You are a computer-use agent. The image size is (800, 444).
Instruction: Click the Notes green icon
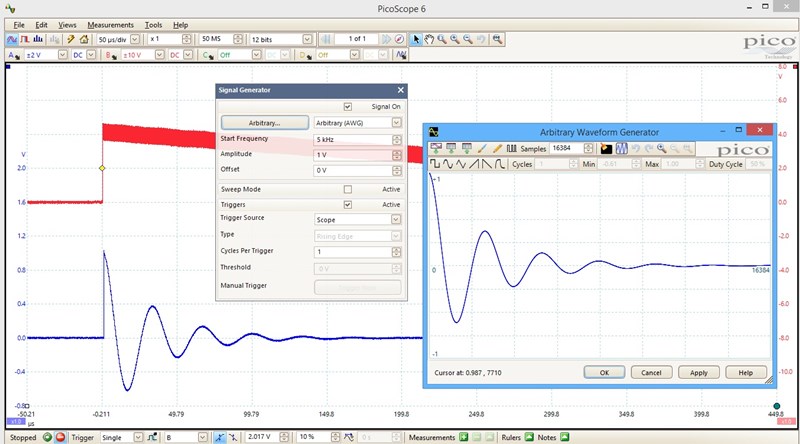pos(564,437)
